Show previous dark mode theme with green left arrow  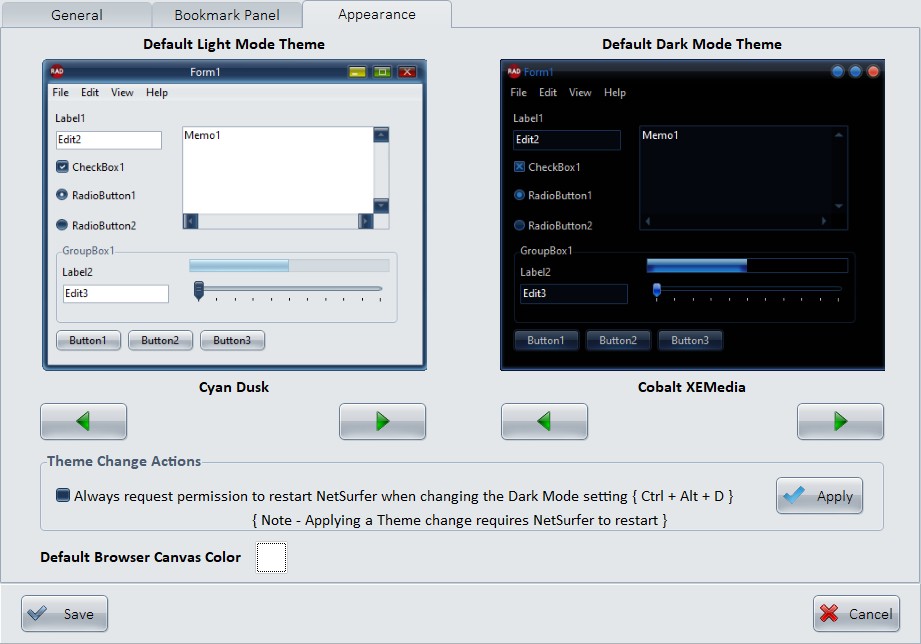pyautogui.click(x=544, y=422)
